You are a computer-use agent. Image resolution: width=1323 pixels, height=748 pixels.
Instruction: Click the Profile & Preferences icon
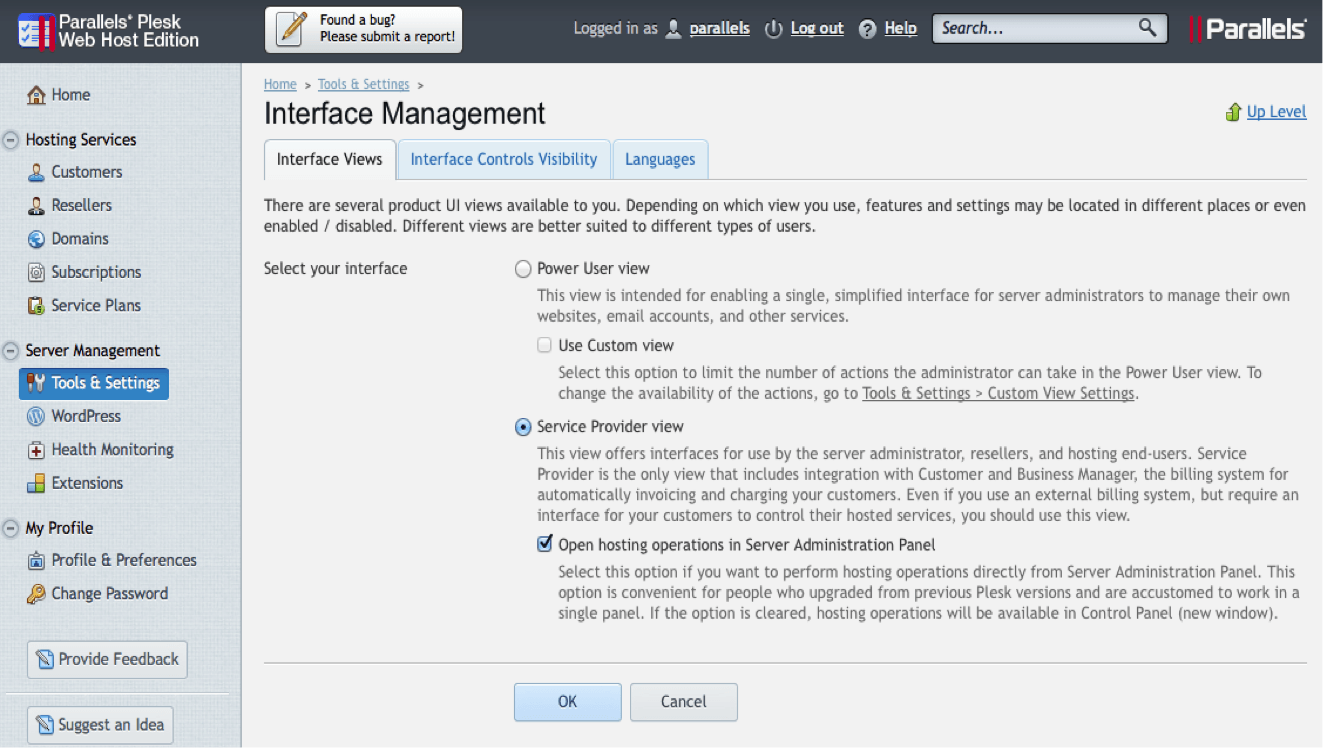point(36,560)
